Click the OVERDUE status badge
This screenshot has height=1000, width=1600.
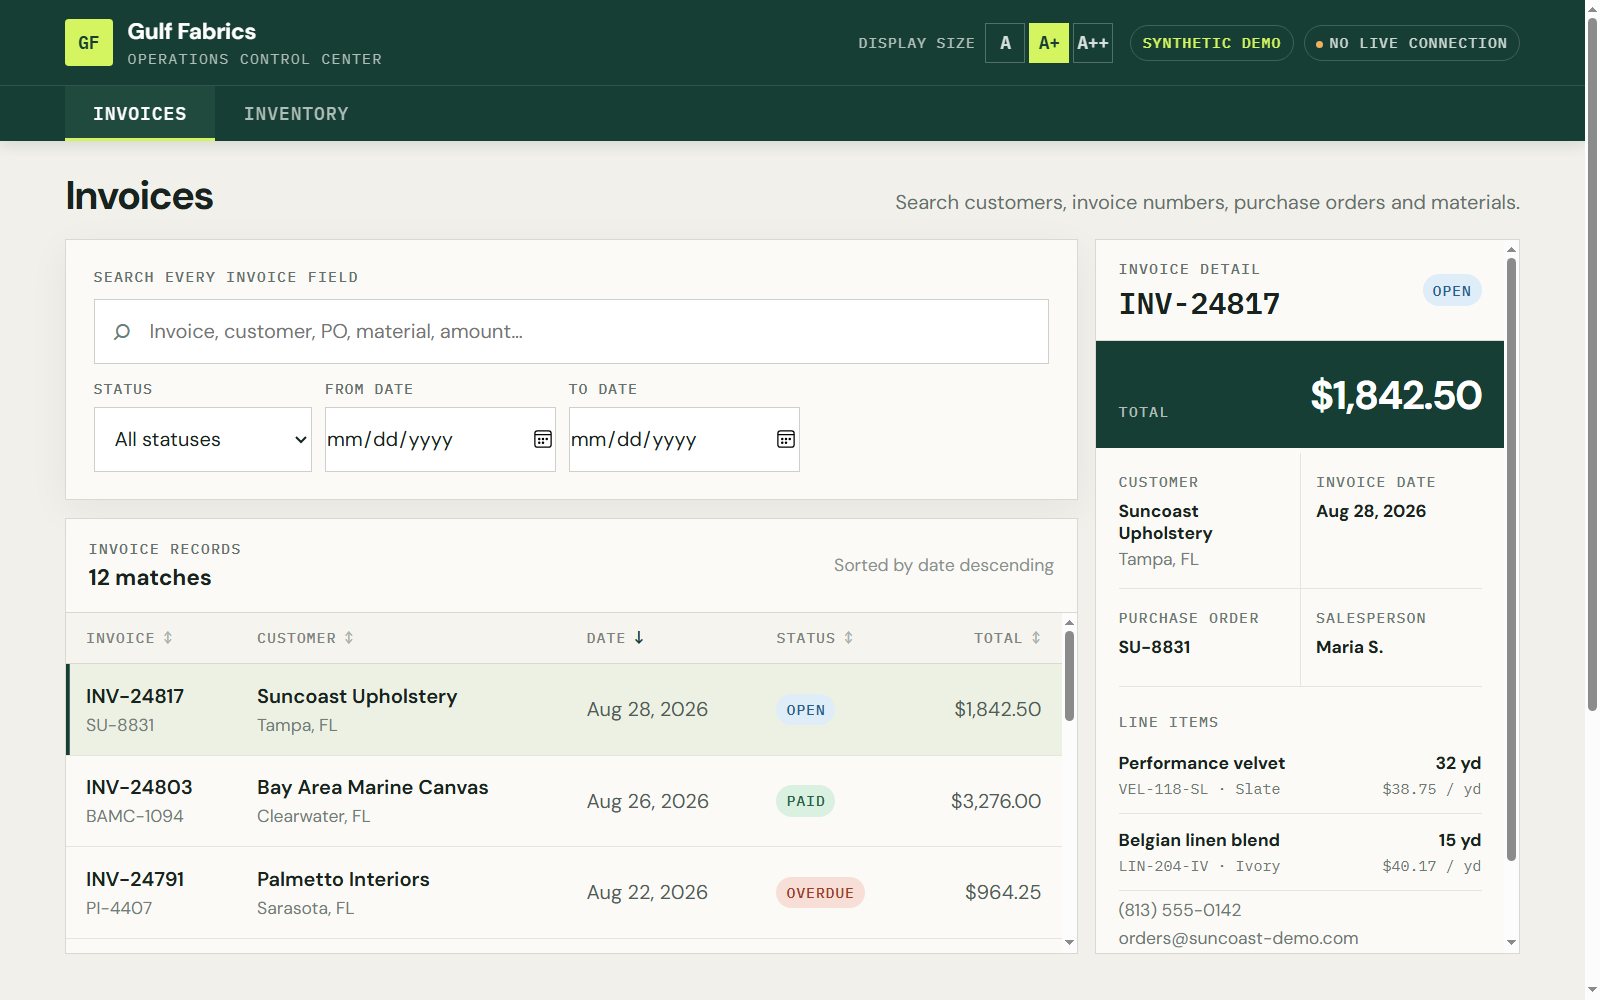820,893
